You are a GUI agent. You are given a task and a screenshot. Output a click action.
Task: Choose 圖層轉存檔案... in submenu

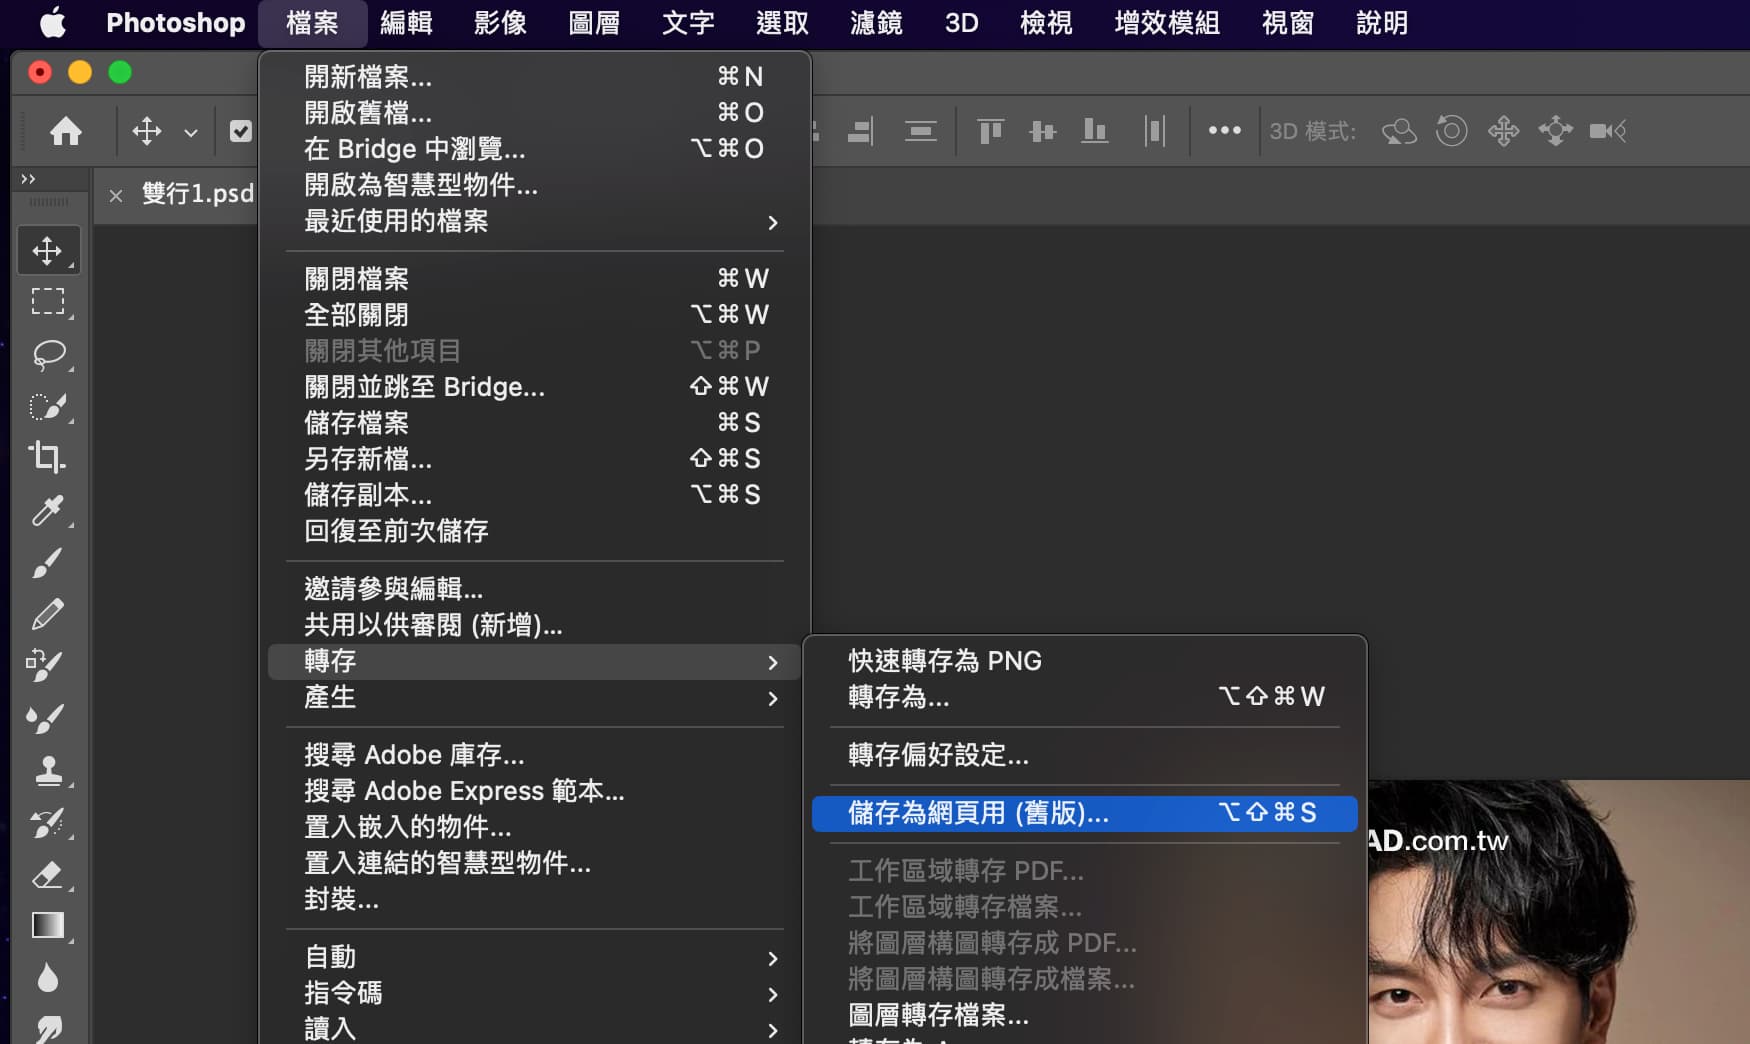1085,1015
